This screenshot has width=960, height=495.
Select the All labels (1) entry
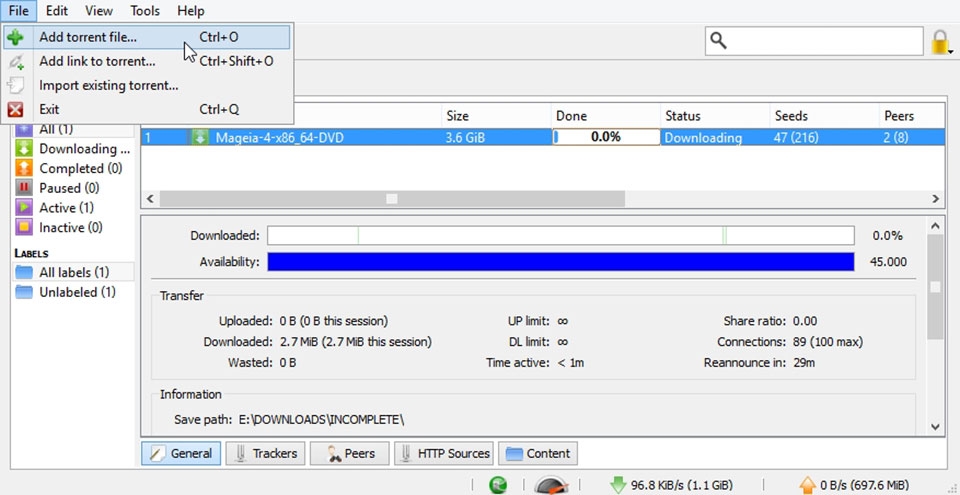73,272
